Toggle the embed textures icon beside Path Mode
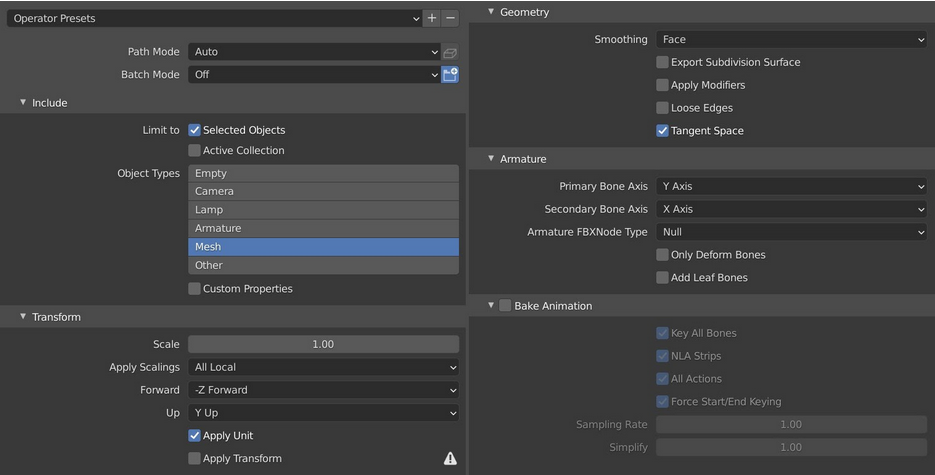Image resolution: width=935 pixels, height=475 pixels. tap(450, 52)
